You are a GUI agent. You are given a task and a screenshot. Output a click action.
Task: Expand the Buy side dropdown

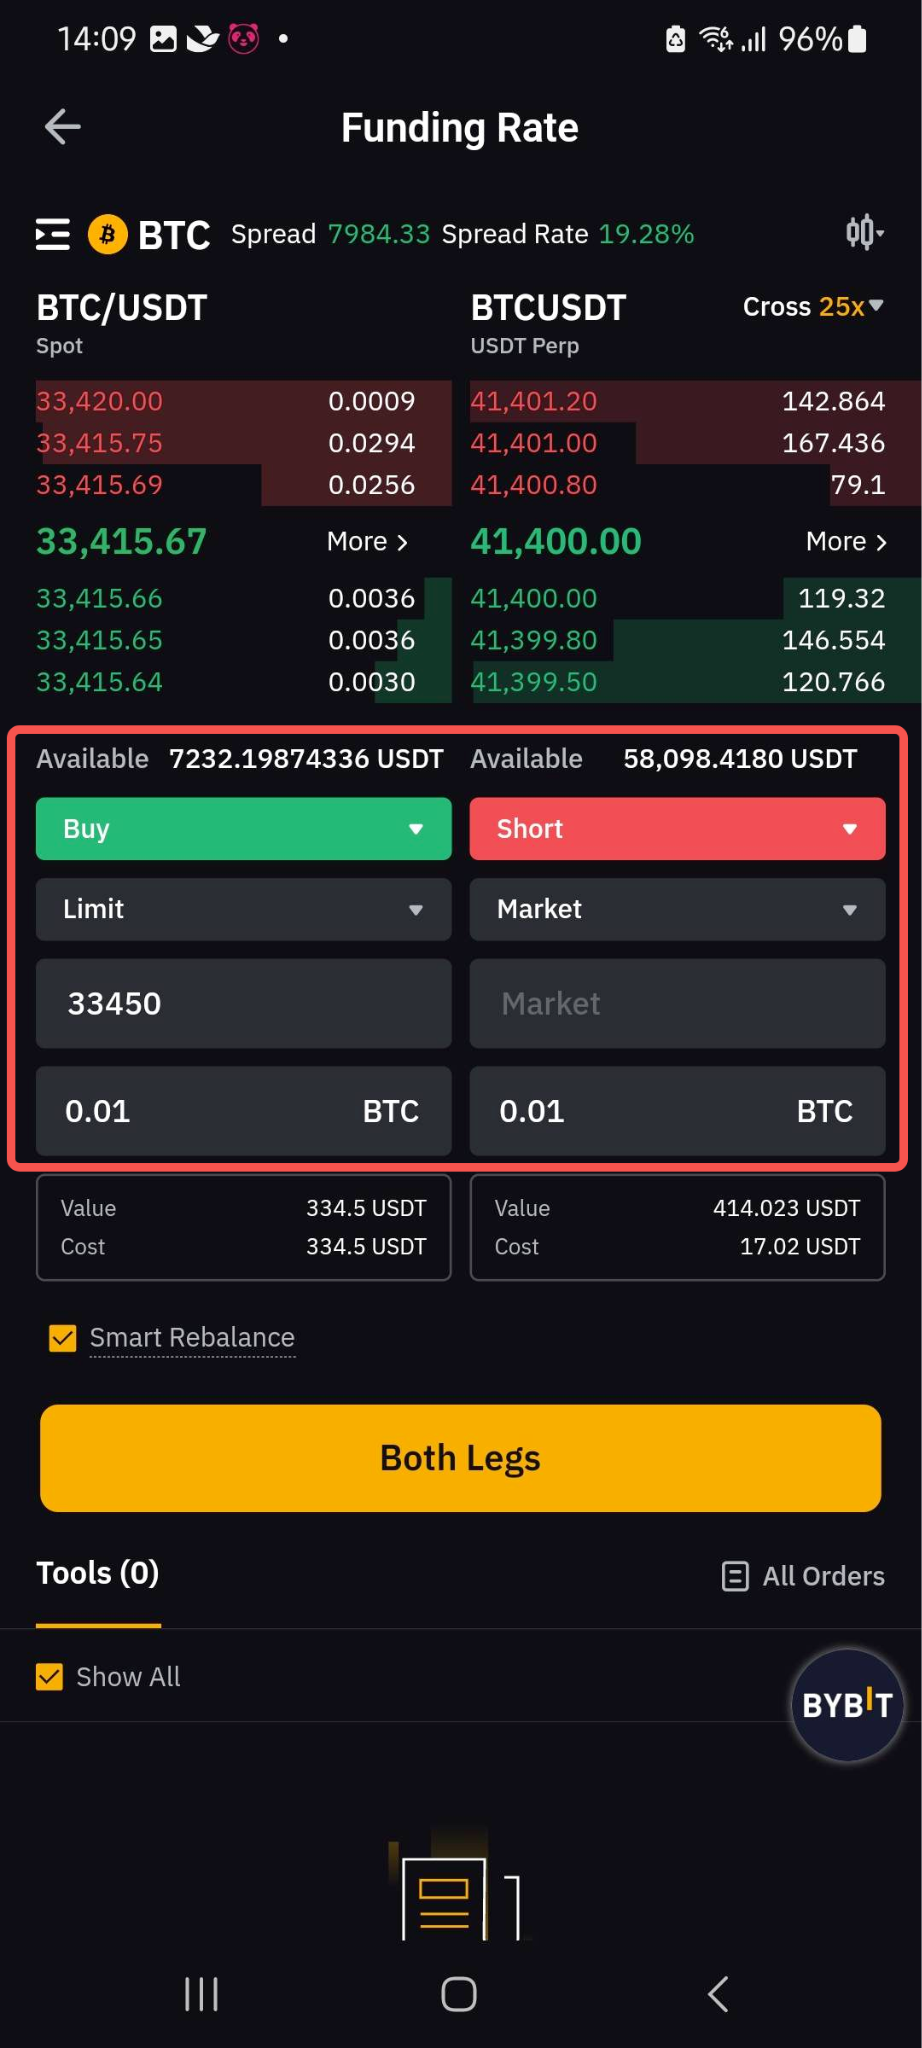coord(244,829)
